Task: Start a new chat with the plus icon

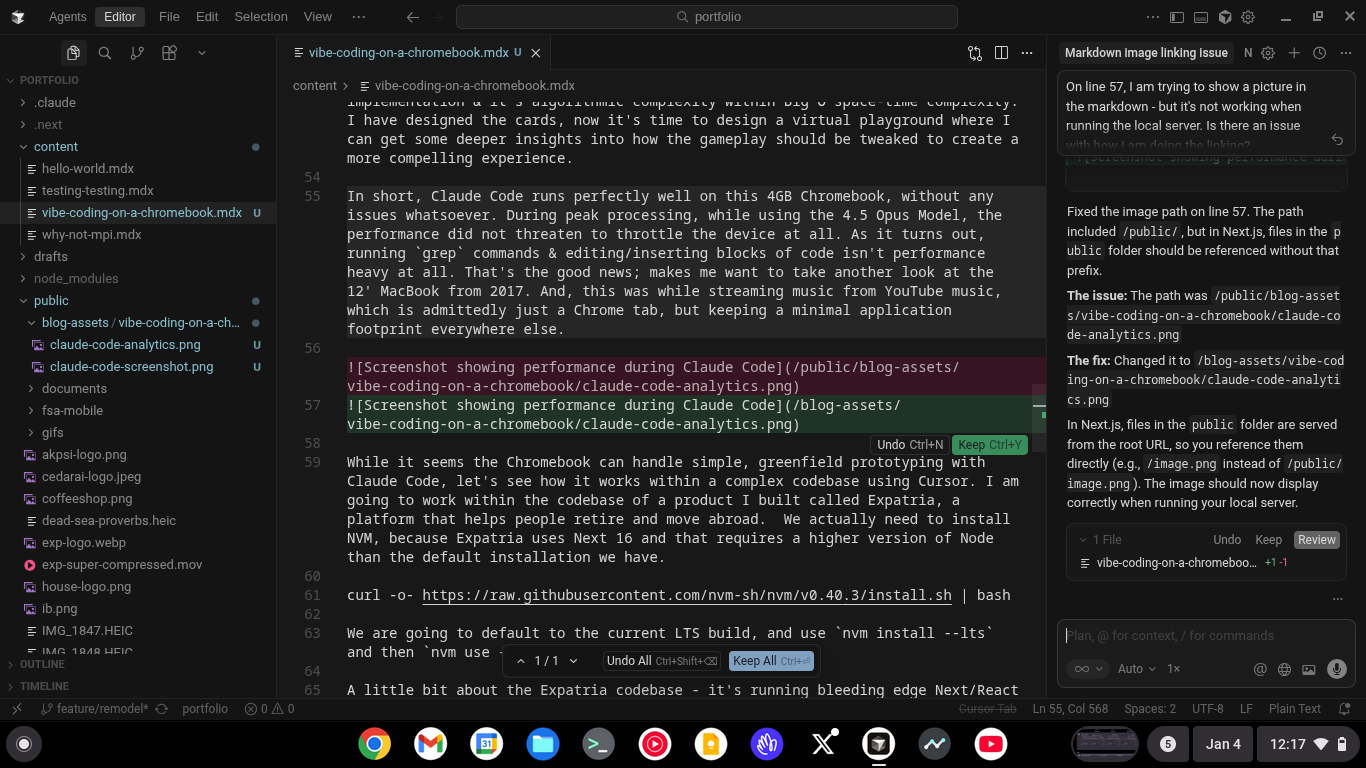Action: (1294, 52)
